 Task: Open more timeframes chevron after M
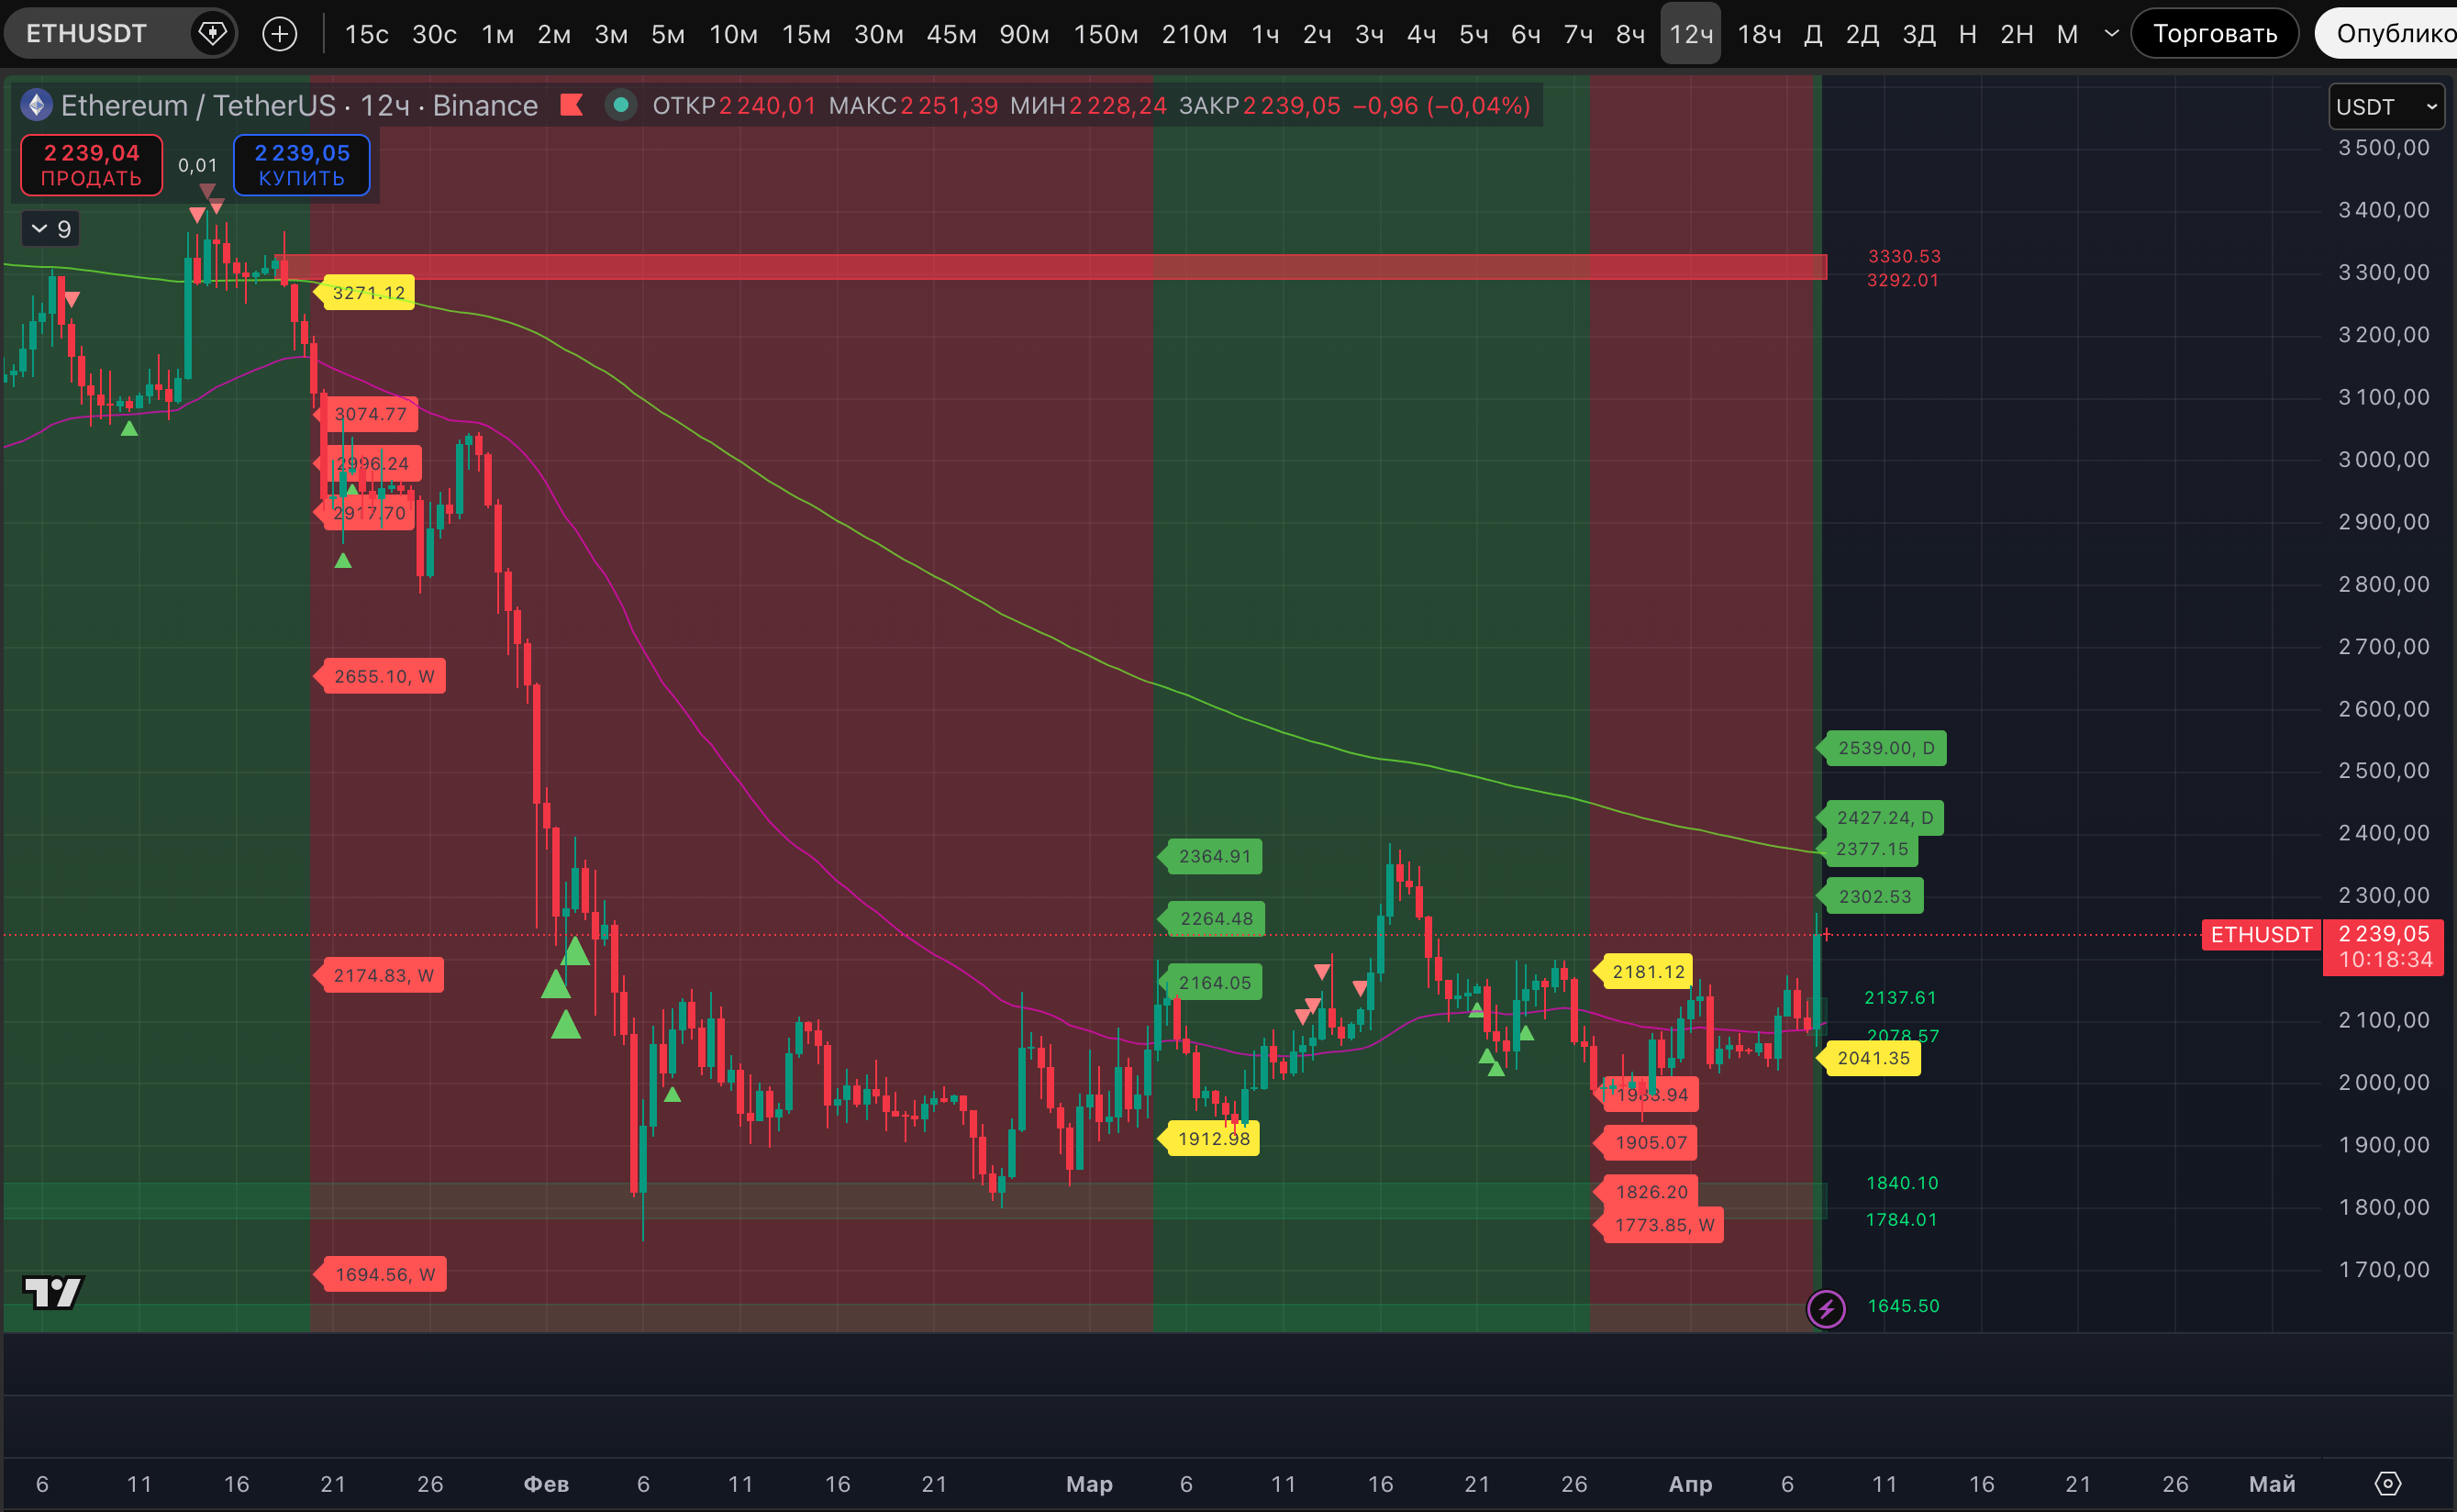pyautogui.click(x=2111, y=34)
